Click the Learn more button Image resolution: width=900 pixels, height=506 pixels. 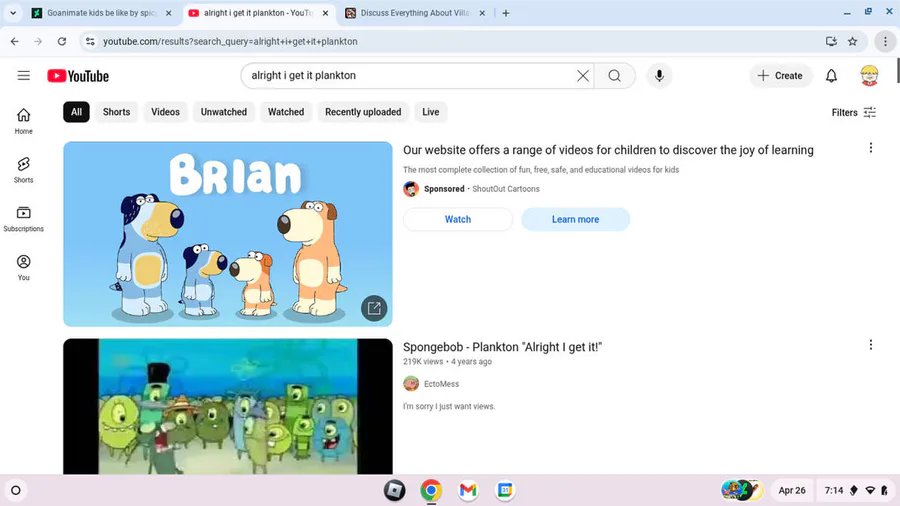tap(575, 219)
